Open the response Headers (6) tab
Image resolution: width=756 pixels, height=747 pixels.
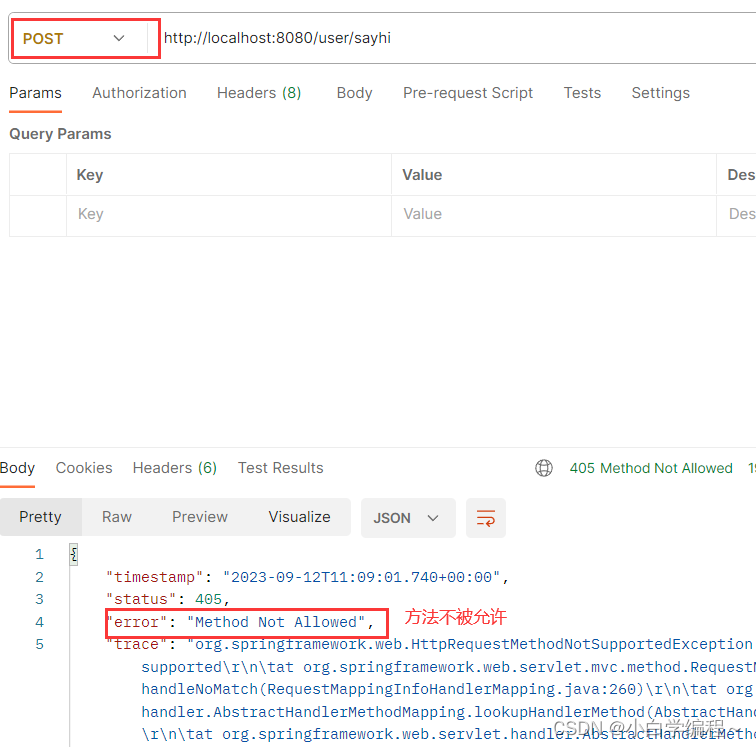point(175,468)
